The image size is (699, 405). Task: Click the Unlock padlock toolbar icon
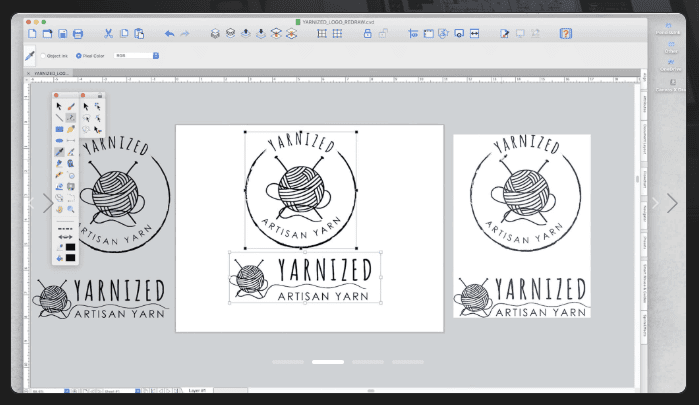383,34
